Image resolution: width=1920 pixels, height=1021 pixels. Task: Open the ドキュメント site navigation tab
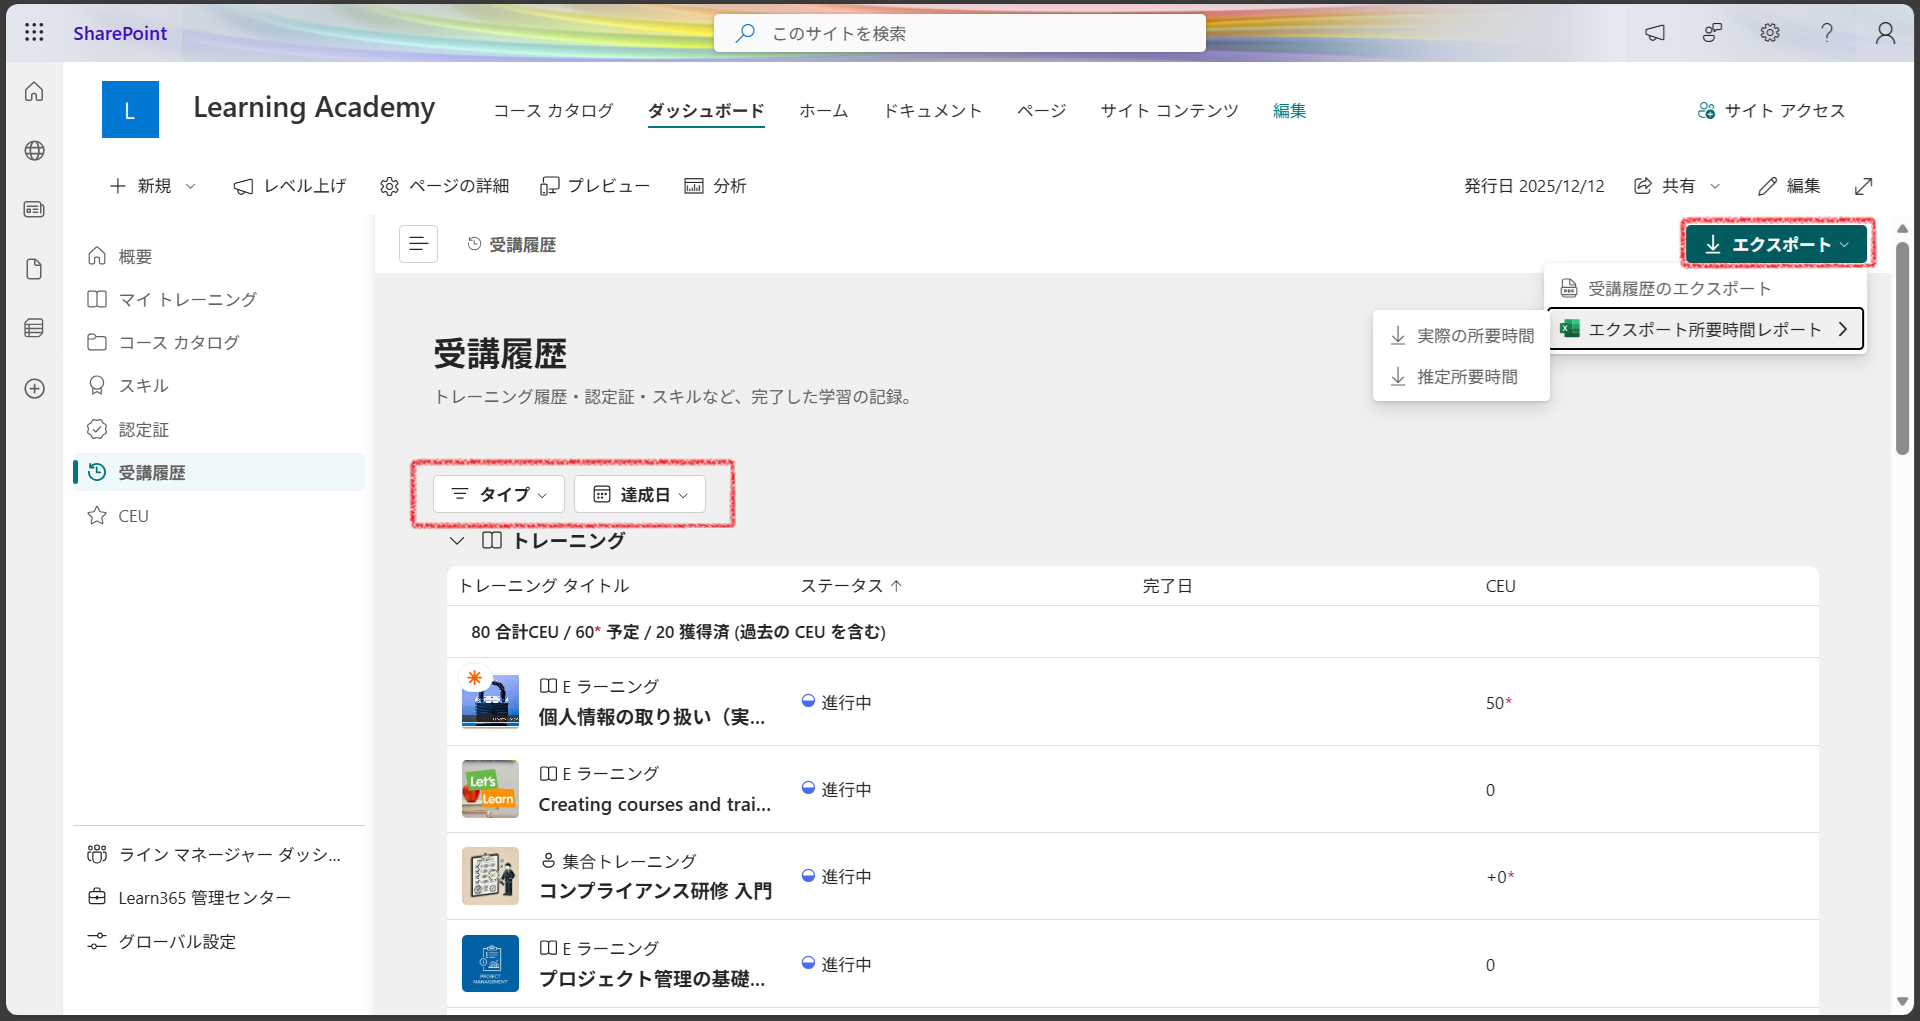932,111
